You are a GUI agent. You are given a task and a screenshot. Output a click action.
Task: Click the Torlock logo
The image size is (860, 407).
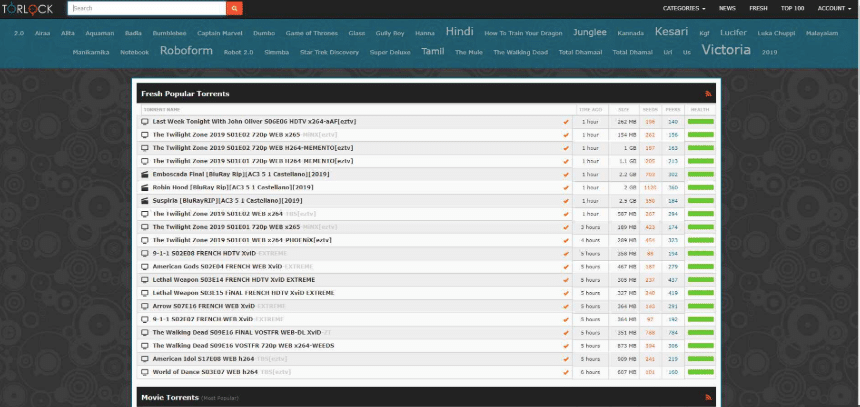27,8
